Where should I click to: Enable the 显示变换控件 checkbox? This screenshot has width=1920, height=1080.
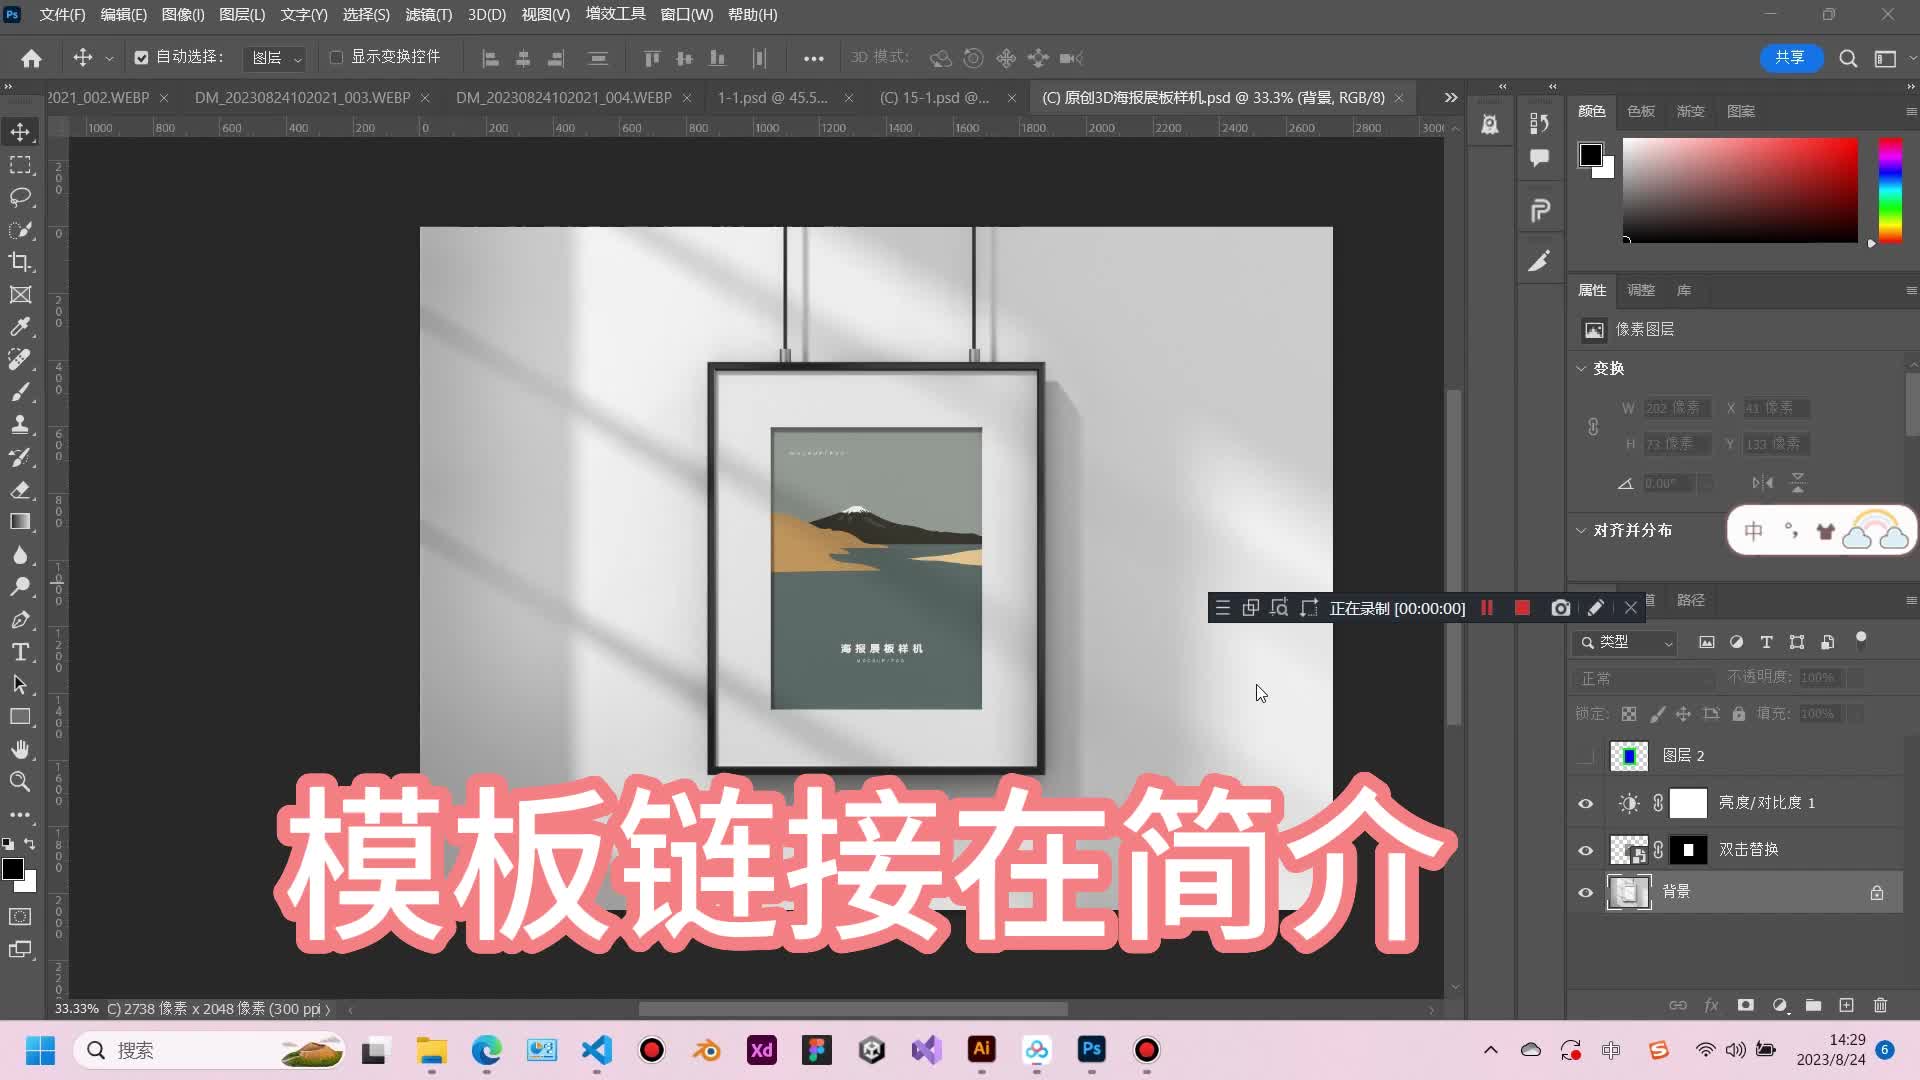[x=337, y=57]
